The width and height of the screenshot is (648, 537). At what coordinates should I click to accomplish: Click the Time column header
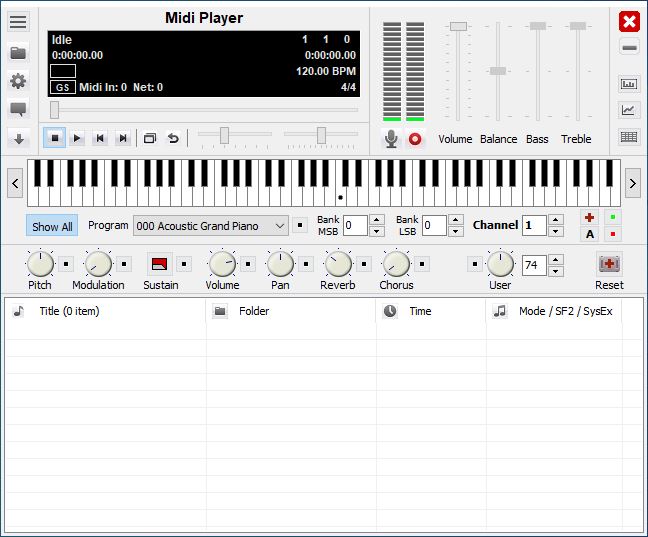point(431,311)
